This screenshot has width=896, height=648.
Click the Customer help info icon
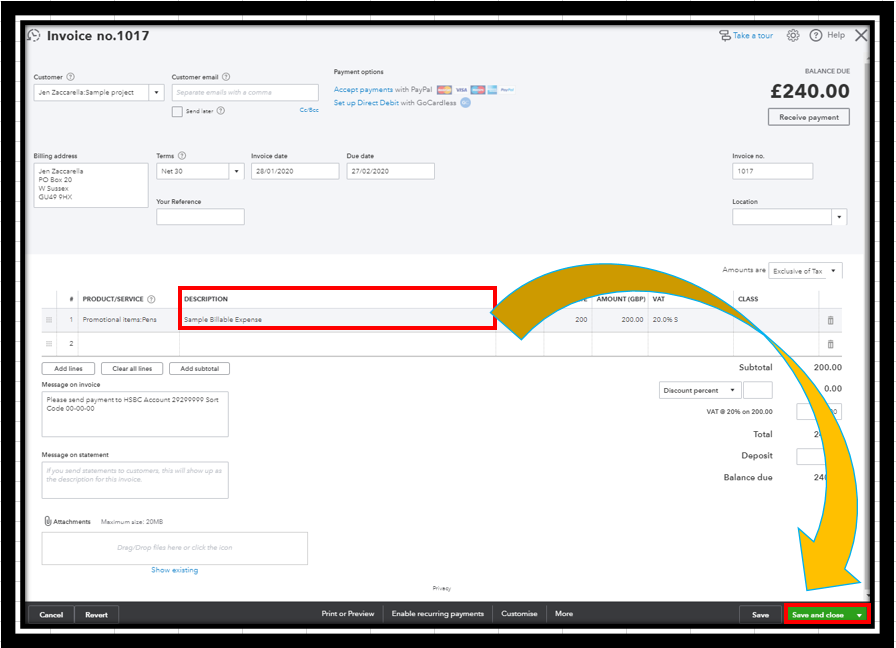[70, 77]
